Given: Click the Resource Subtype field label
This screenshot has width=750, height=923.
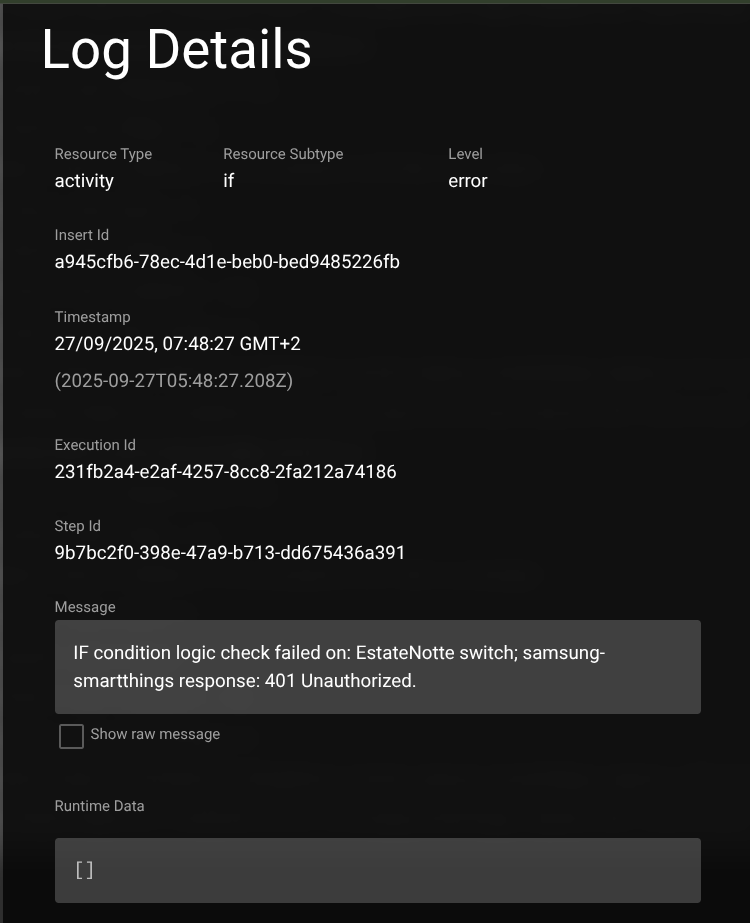Looking at the screenshot, I should (x=283, y=154).
